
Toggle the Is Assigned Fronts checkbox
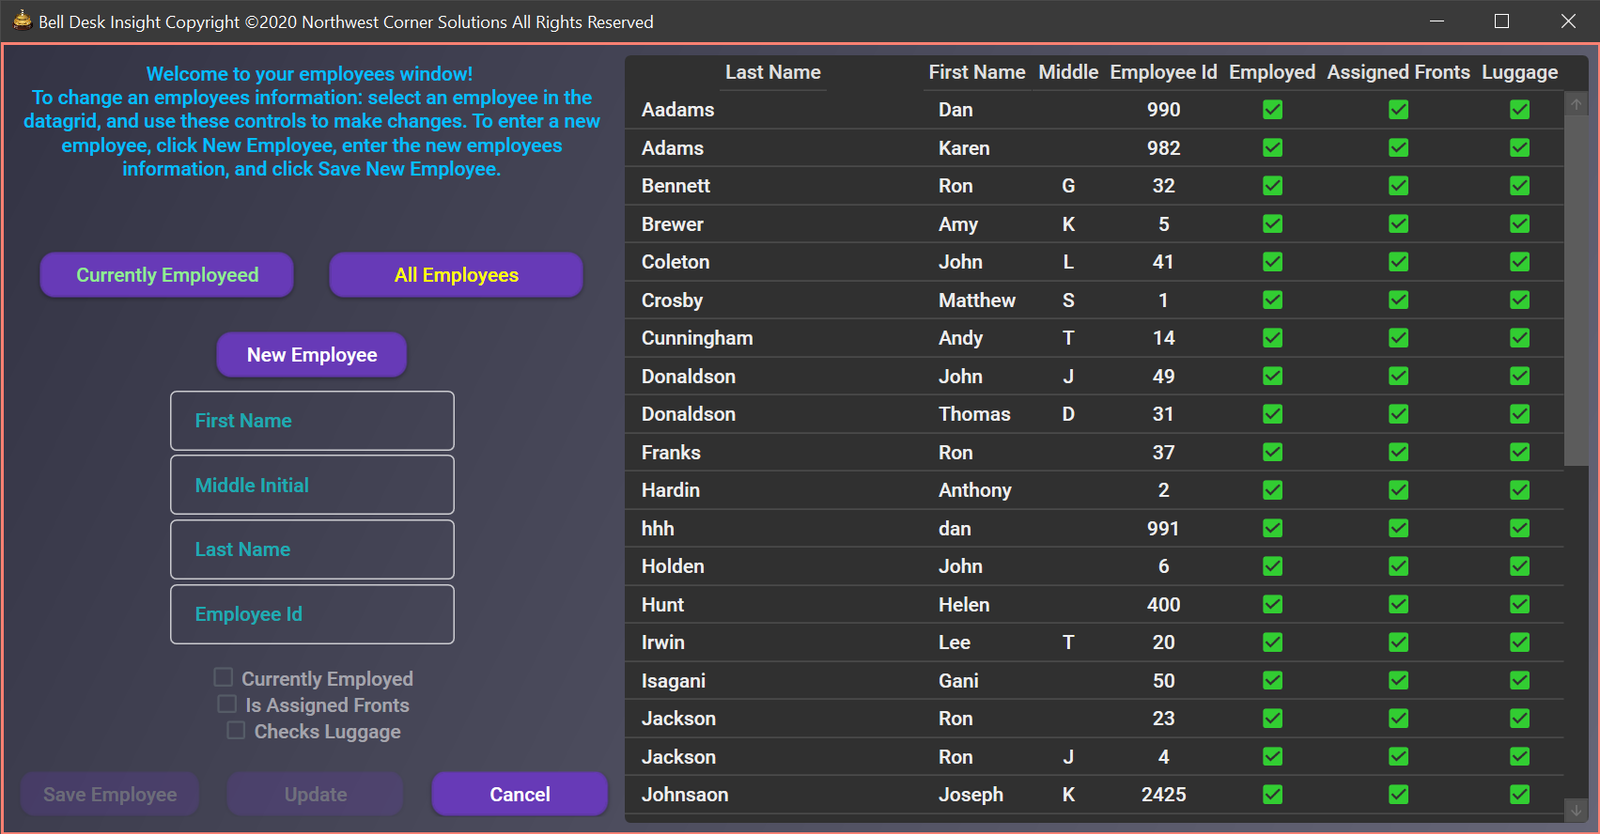point(228,704)
